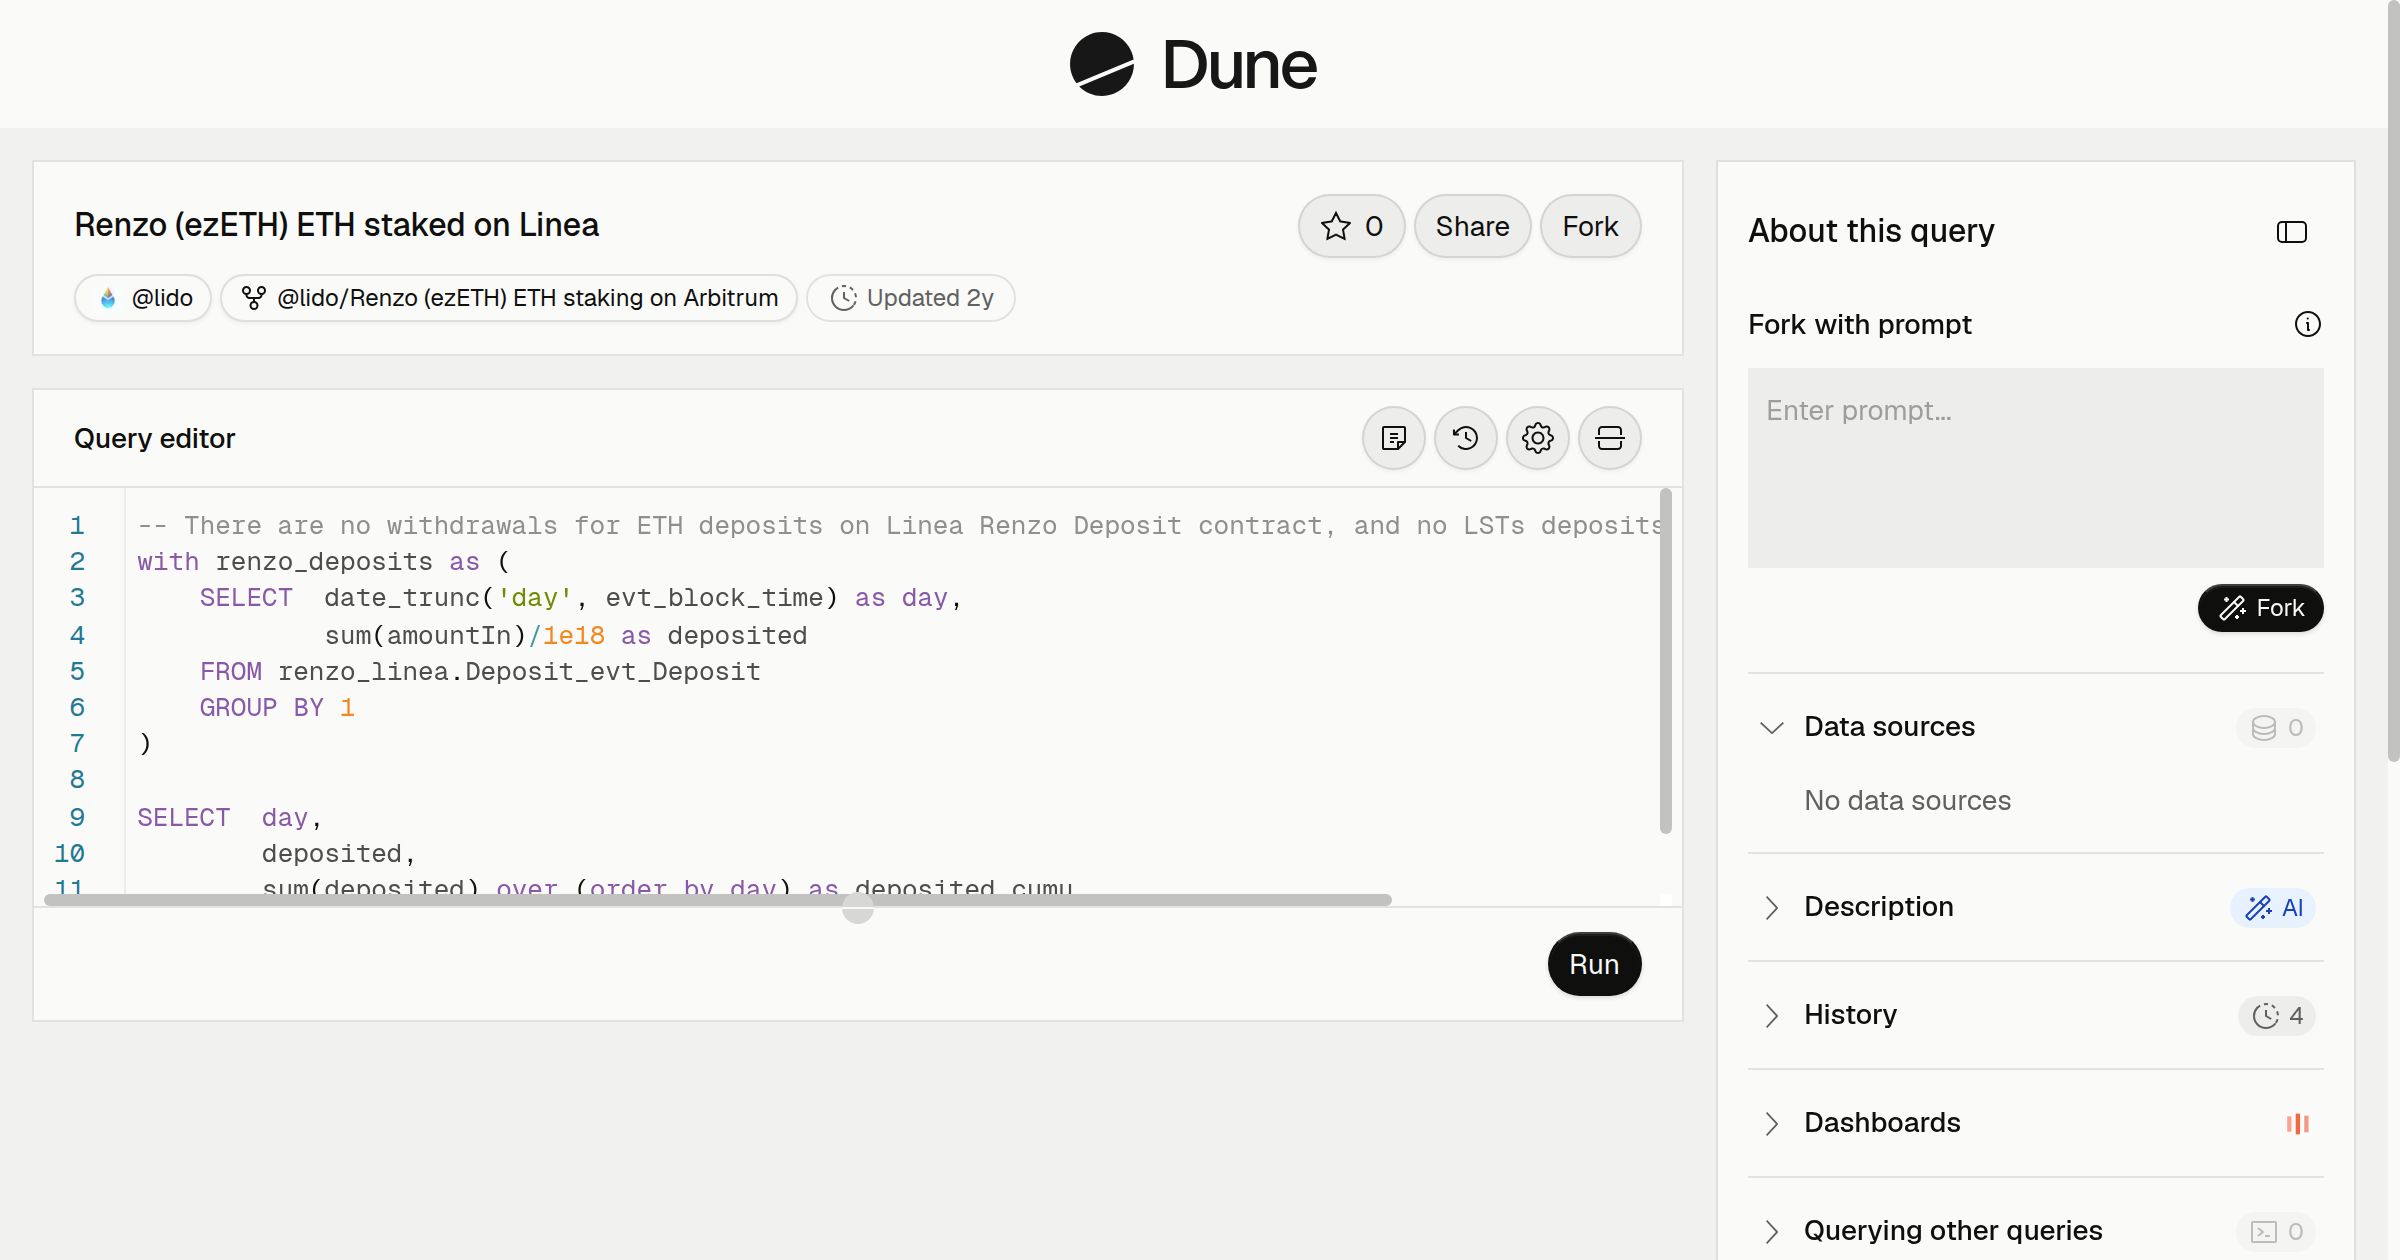Collapse the About this query sidebar
The width and height of the screenshot is (2400, 1260).
point(2292,232)
